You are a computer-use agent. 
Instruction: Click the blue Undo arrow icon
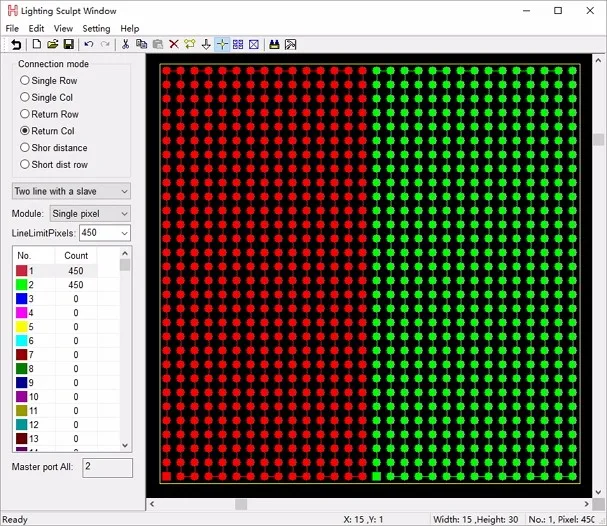click(89, 45)
